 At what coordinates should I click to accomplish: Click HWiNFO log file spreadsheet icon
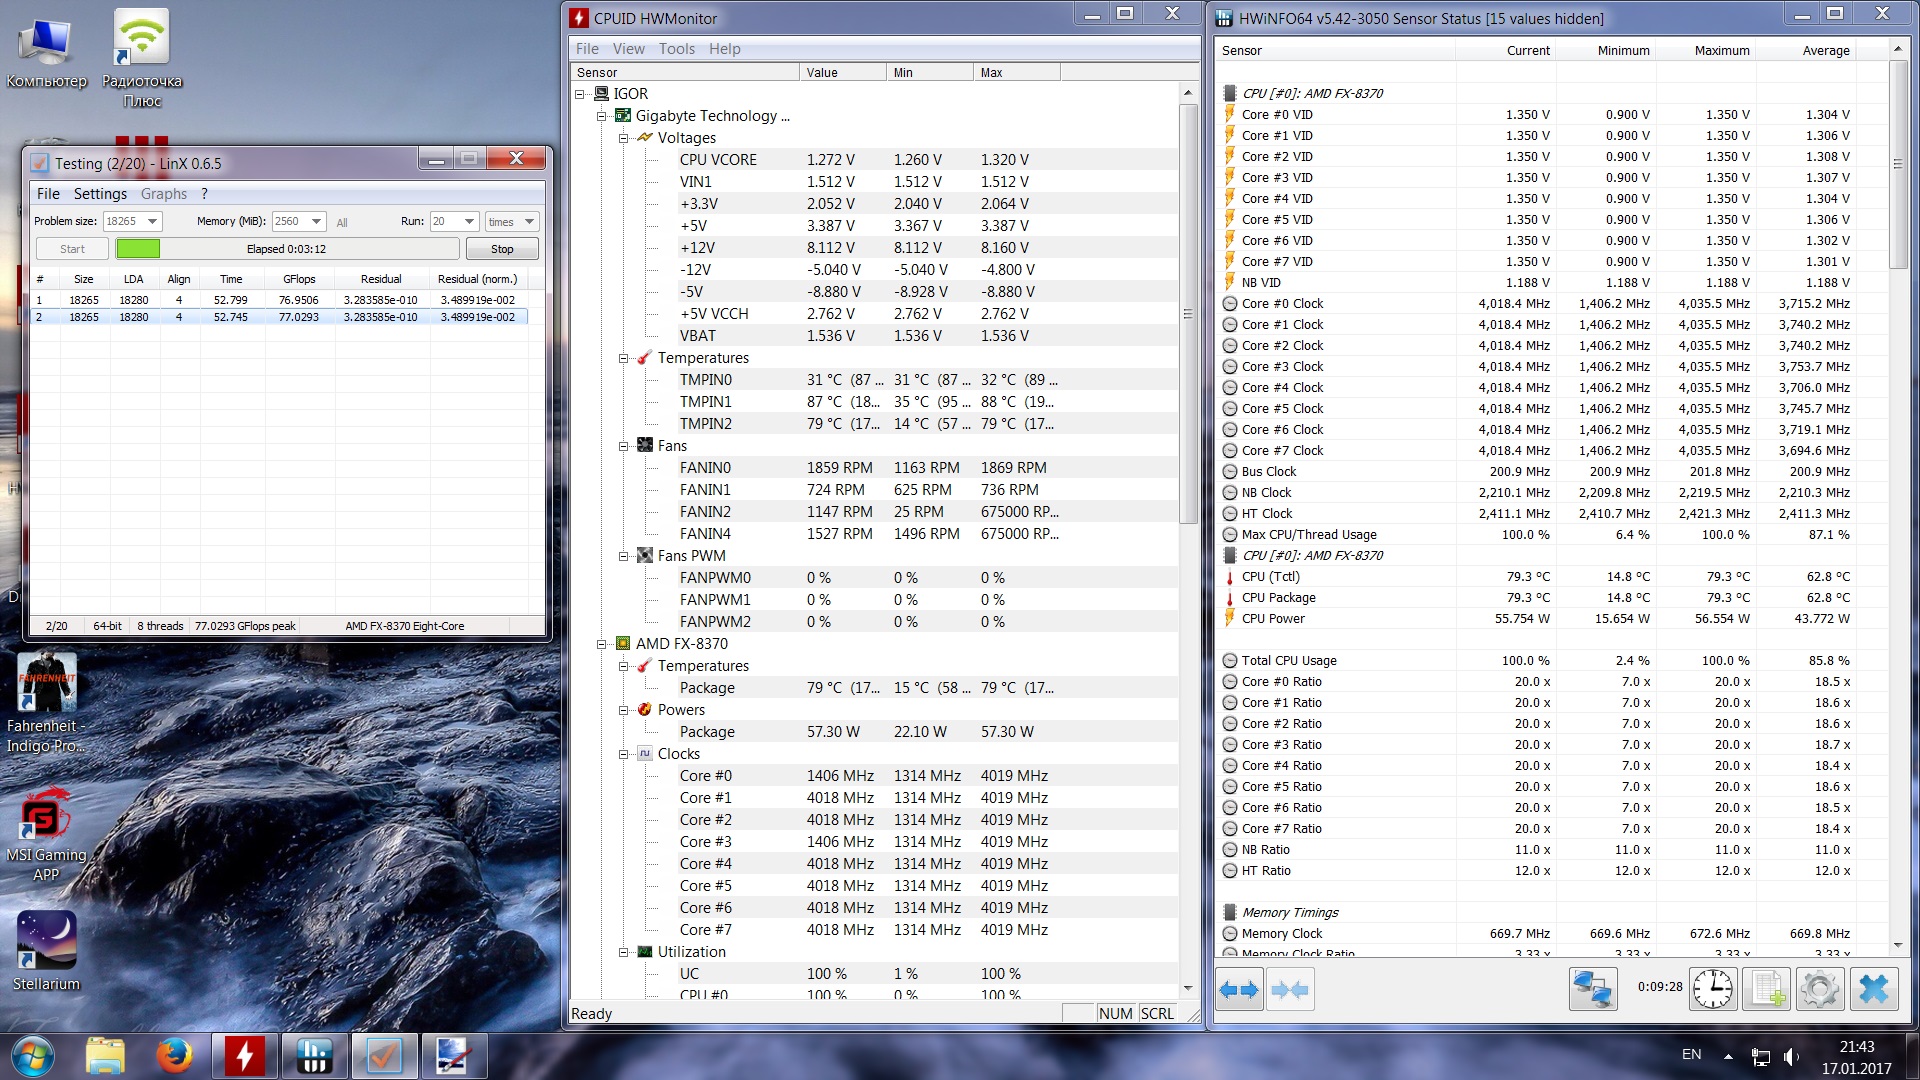pos(1766,990)
